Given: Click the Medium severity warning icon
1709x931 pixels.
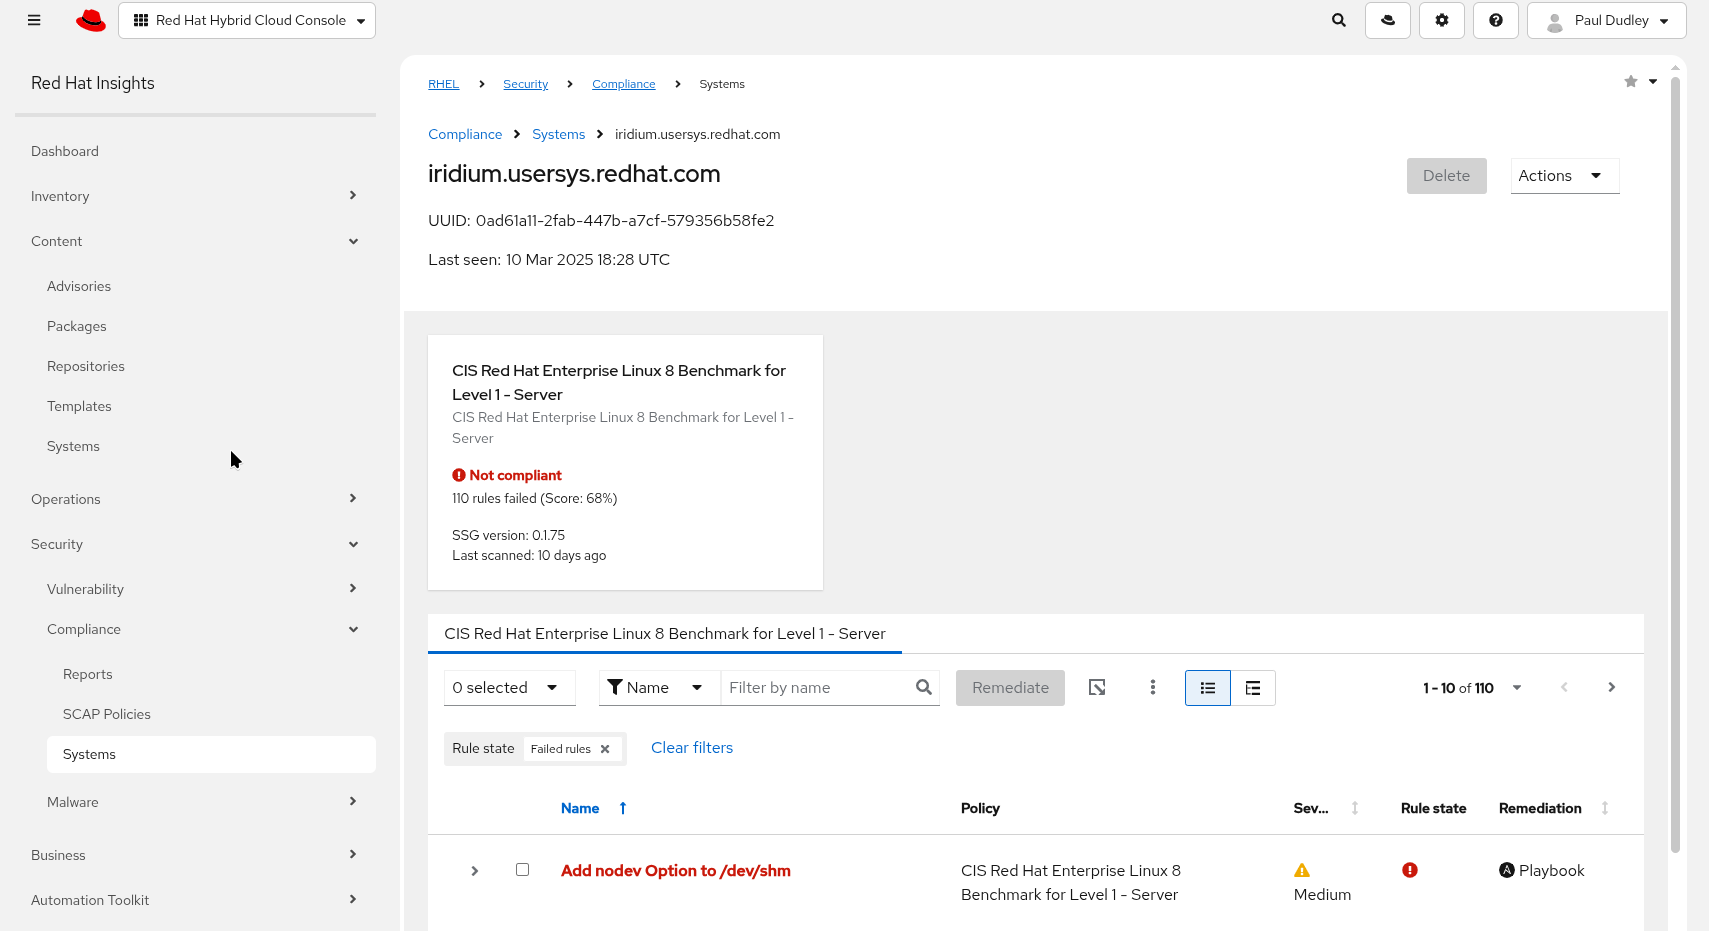Looking at the screenshot, I should [1302, 870].
